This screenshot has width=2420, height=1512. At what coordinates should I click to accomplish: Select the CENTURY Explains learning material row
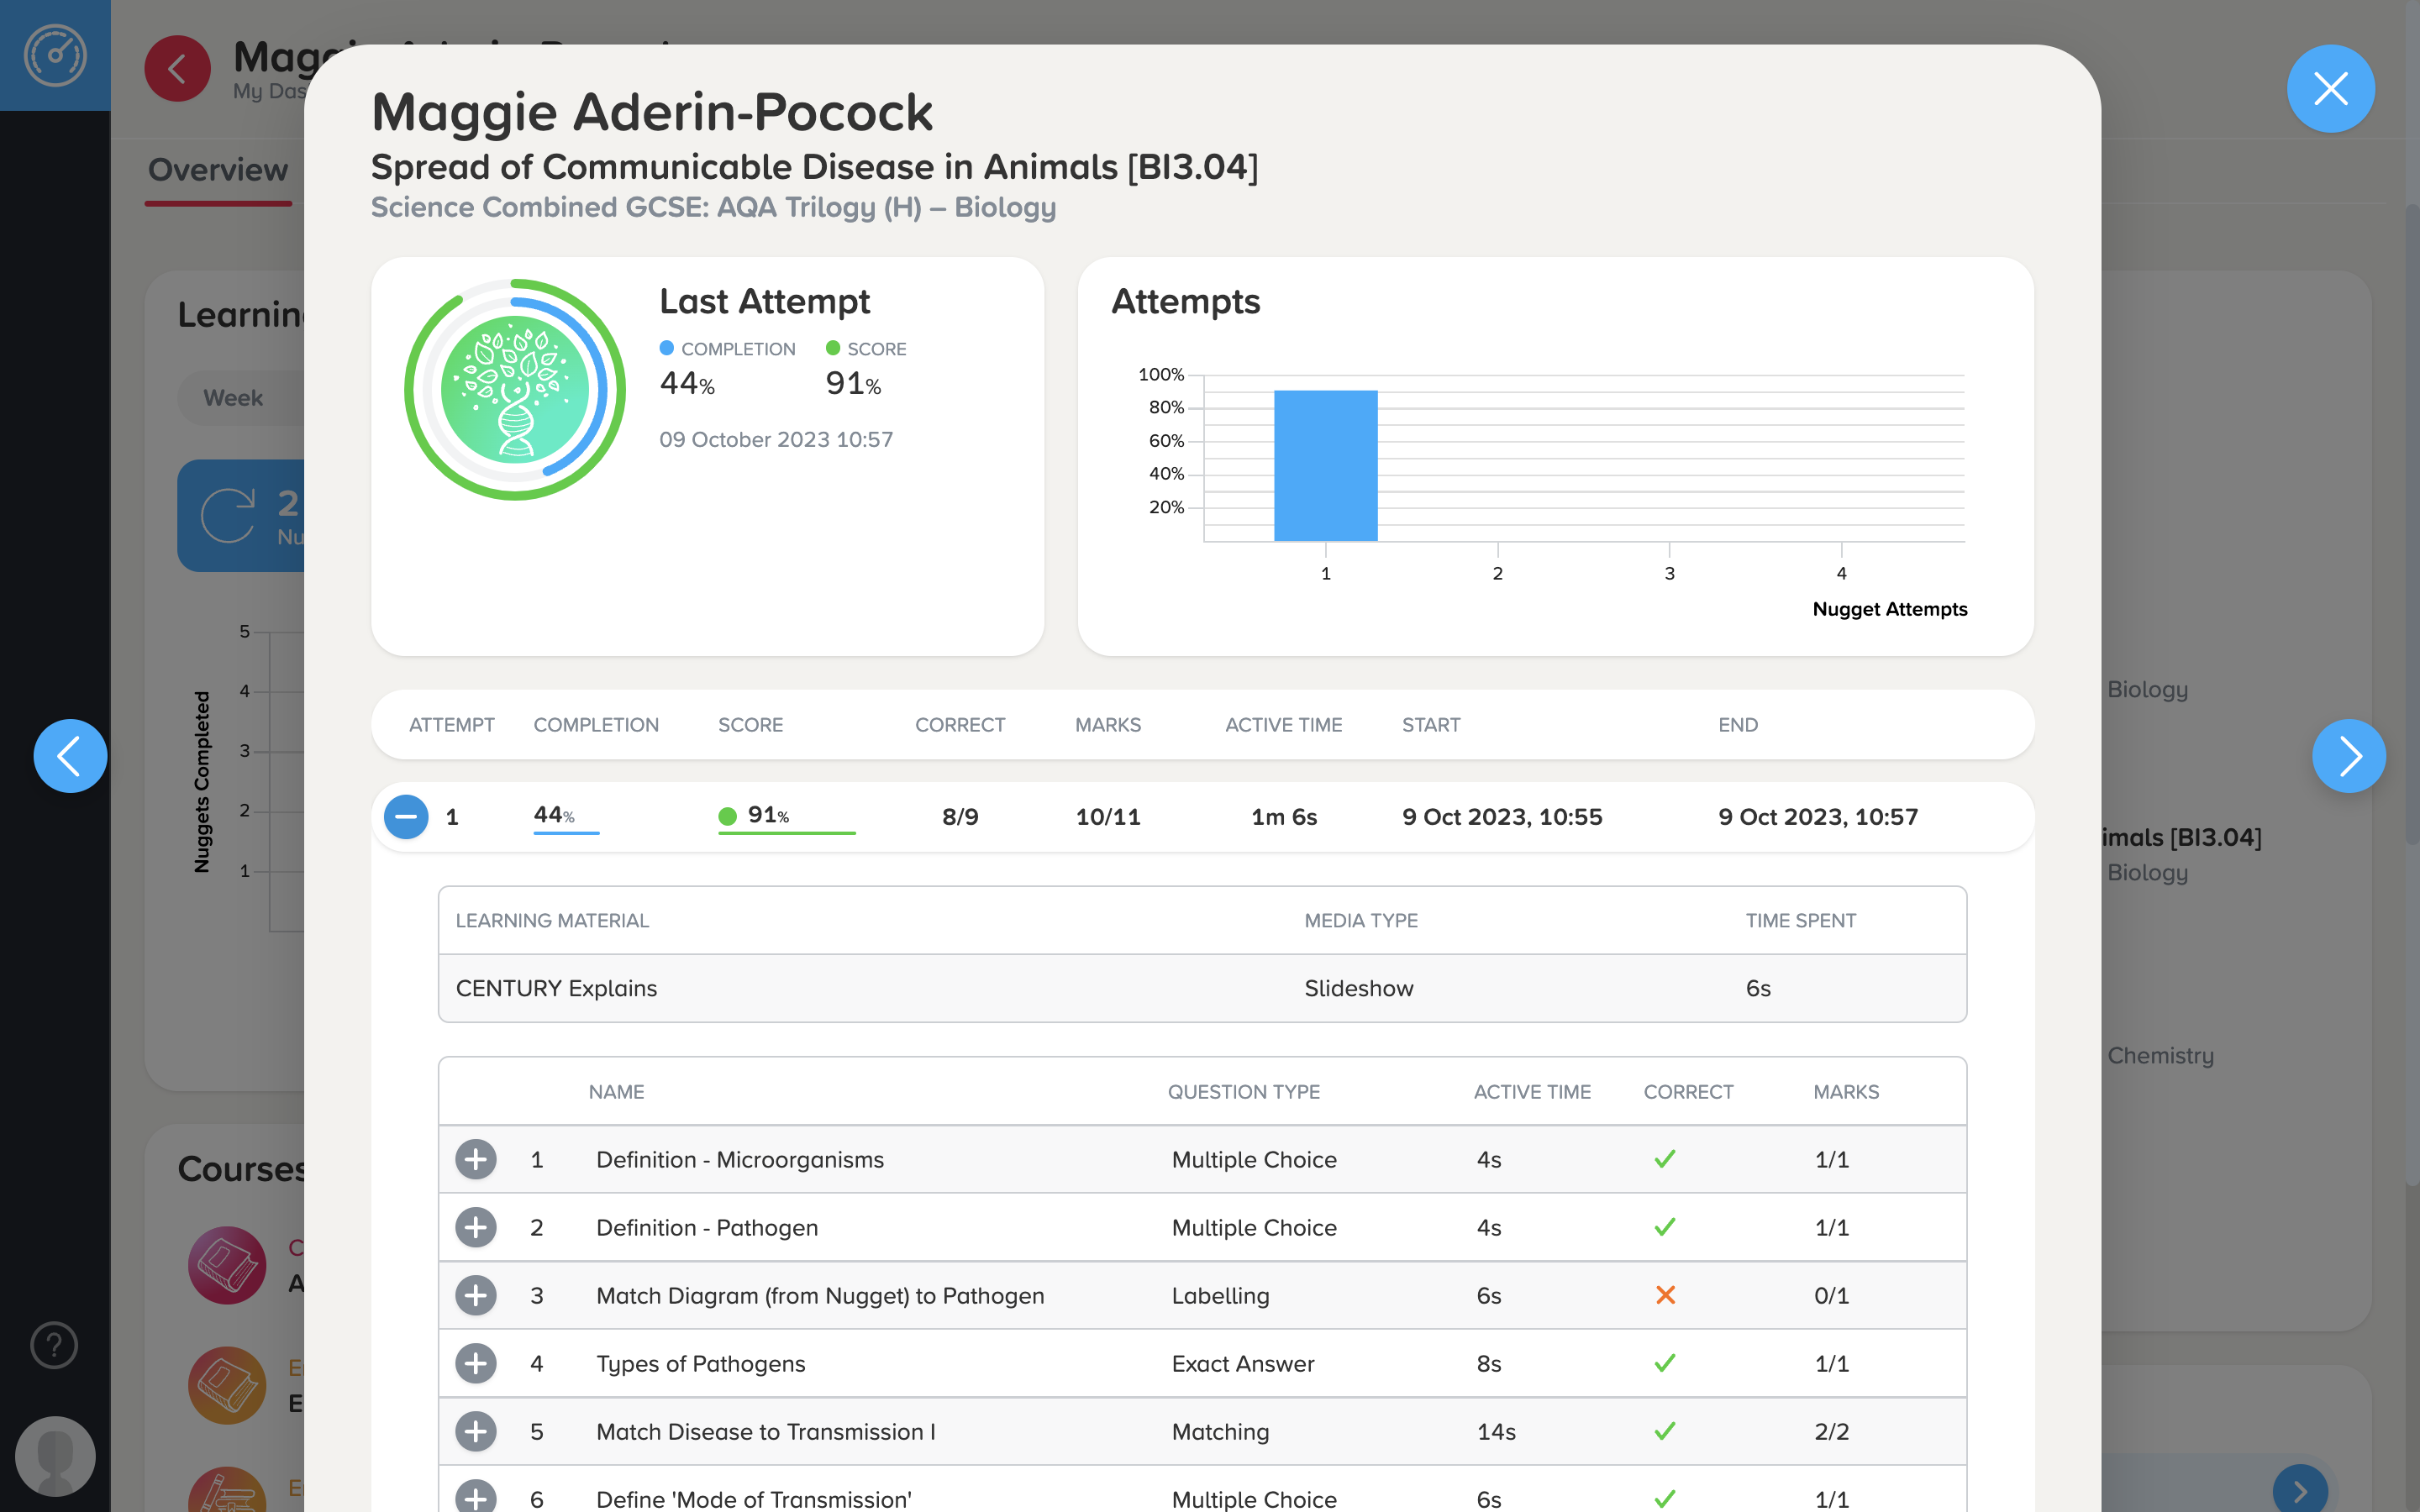tap(1202, 988)
